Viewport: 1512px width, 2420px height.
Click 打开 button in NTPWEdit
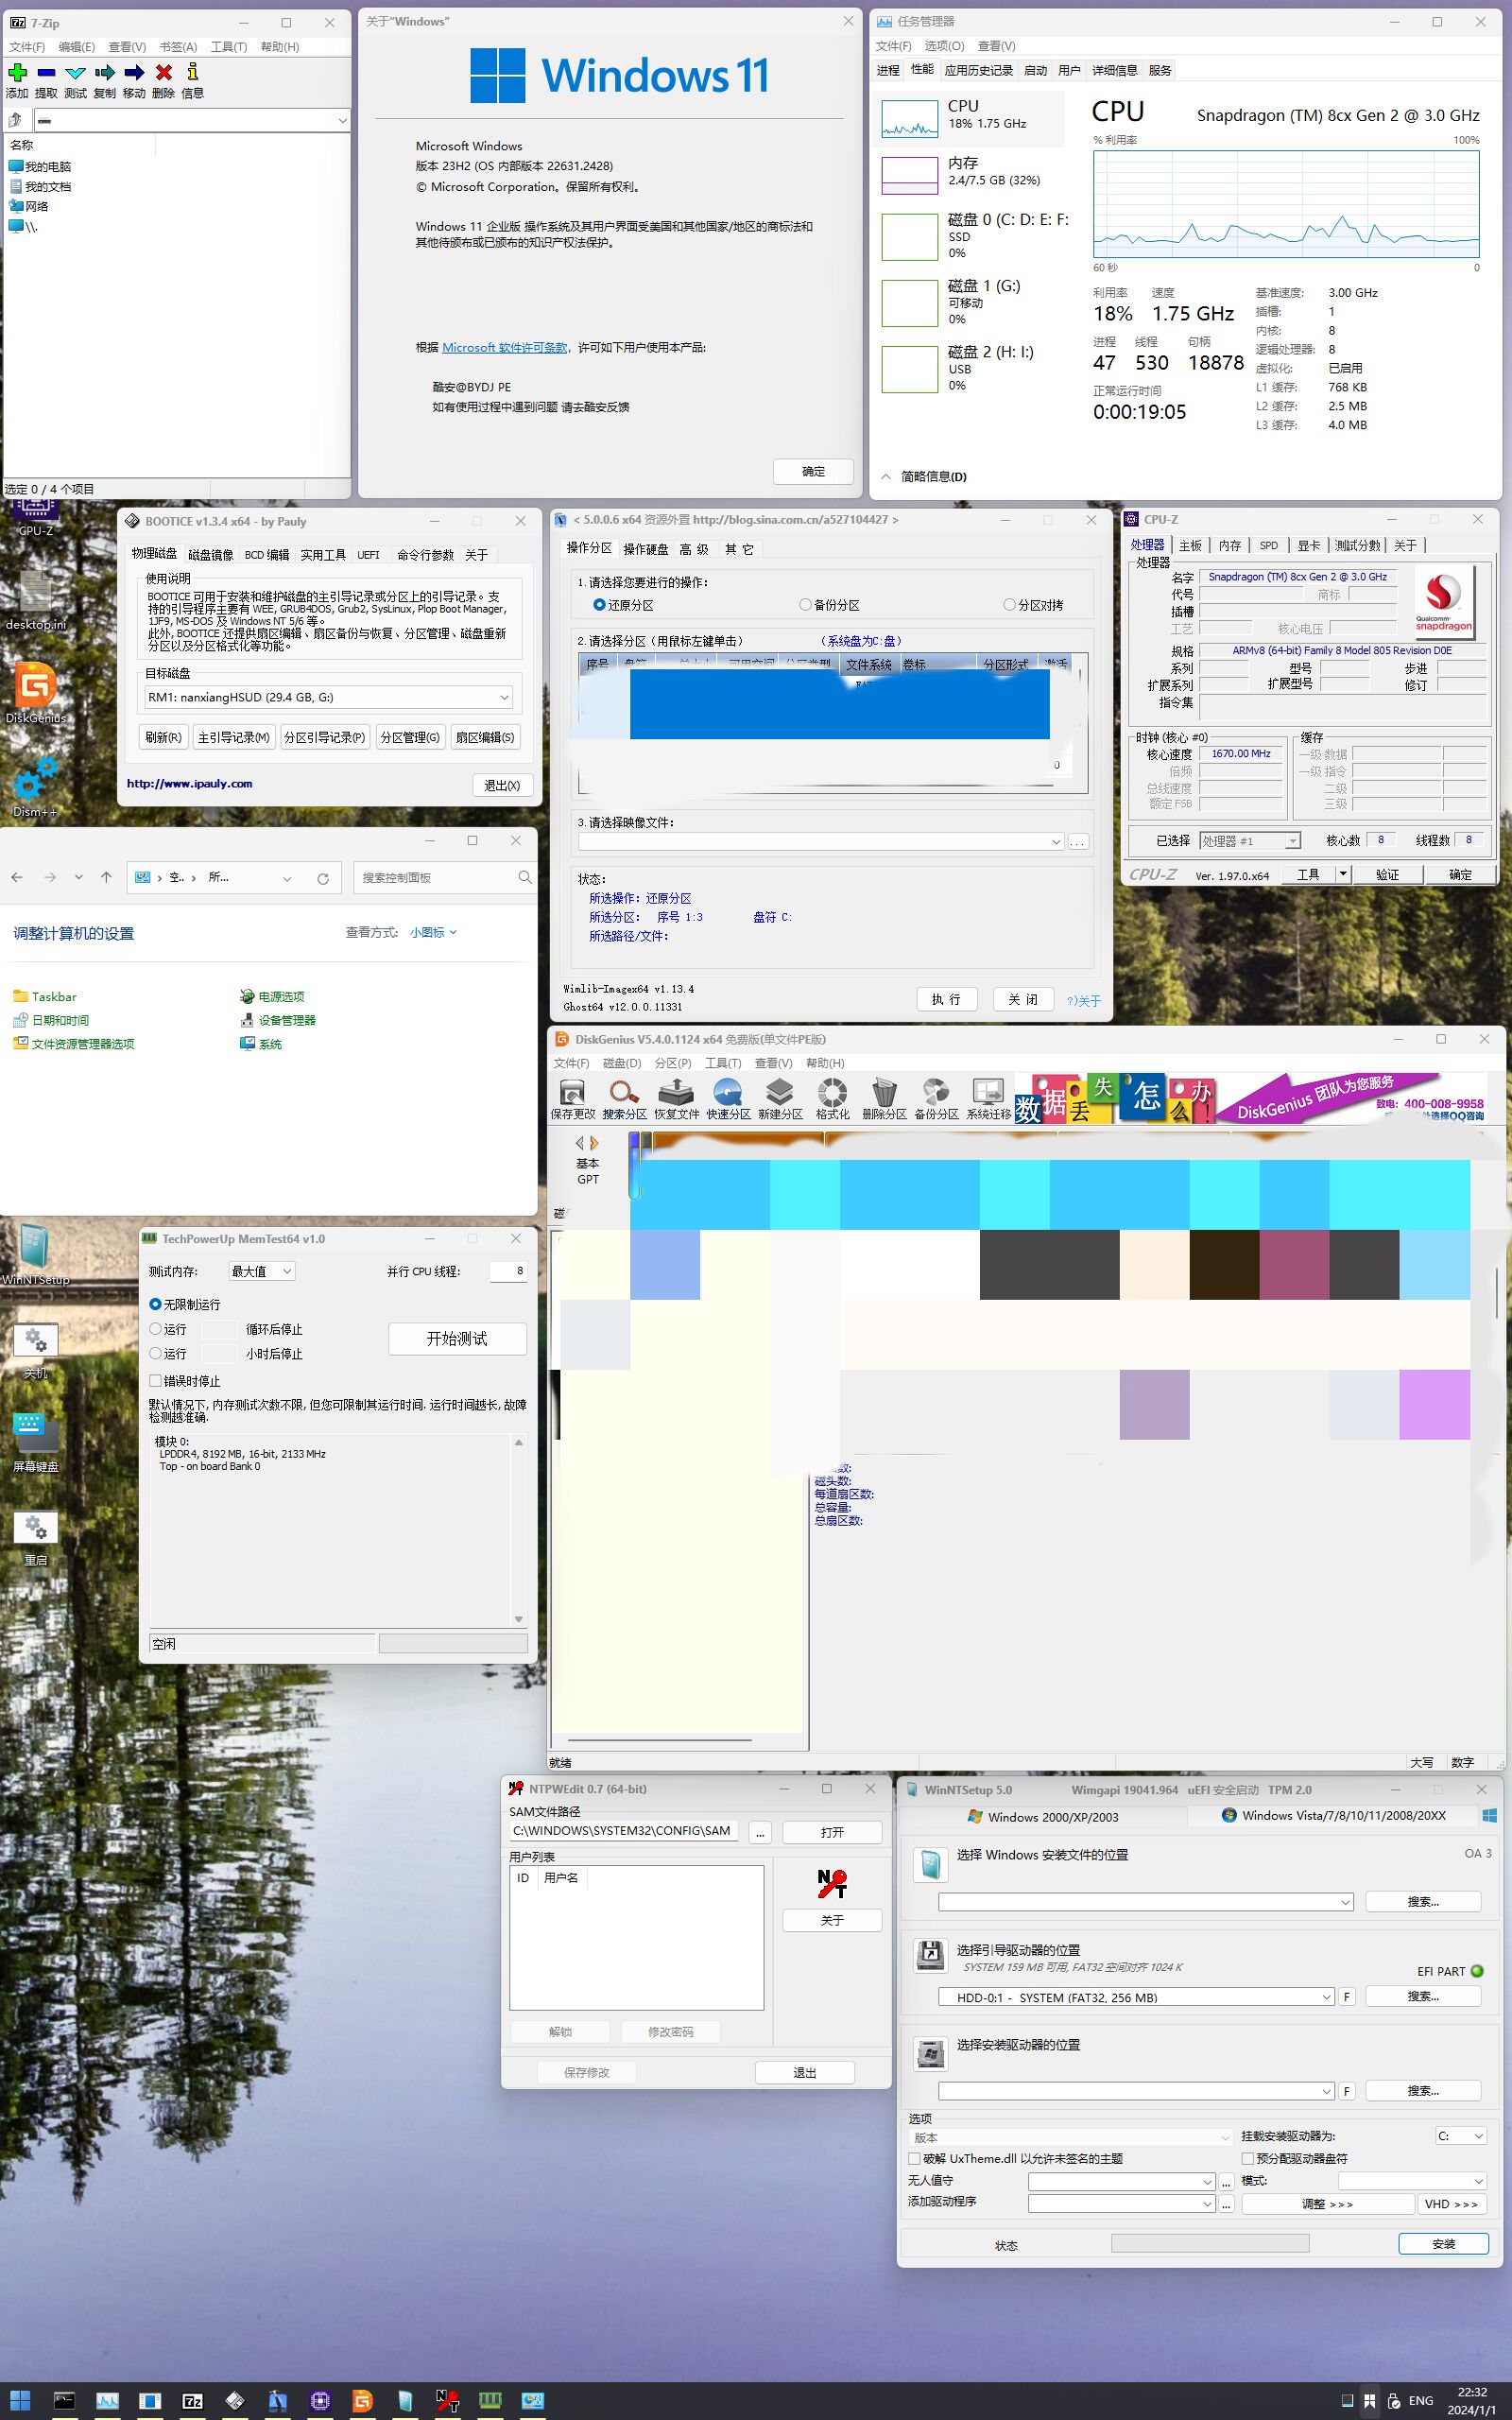[832, 1832]
